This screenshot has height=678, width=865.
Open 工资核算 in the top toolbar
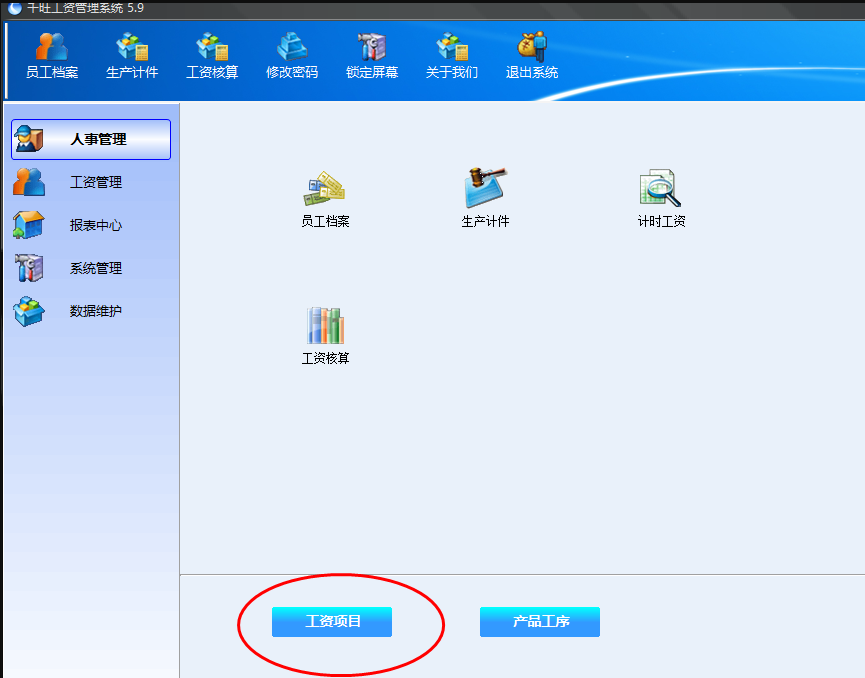(212, 55)
